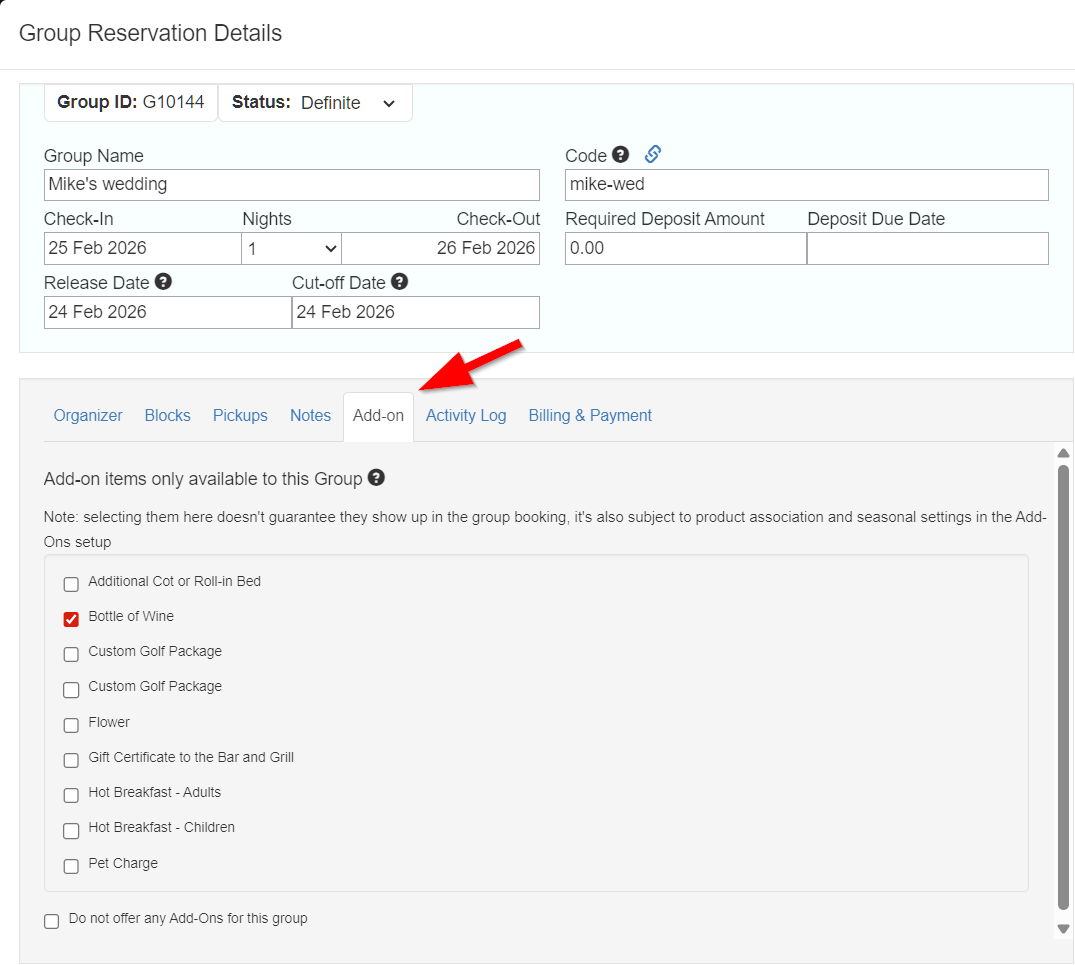The image size is (1075, 965).
Task: Click the link icon beside Code
Action: (652, 154)
